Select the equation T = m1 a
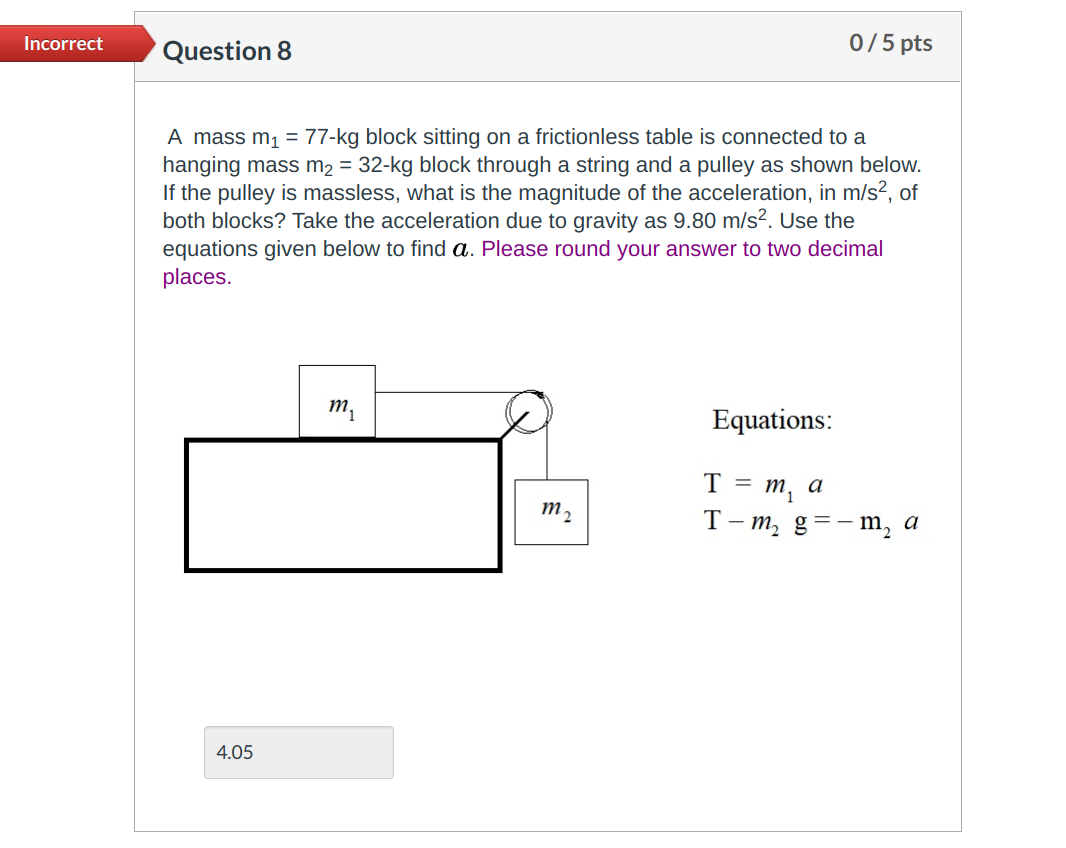Viewport: 1066px width, 848px height. pos(762,485)
